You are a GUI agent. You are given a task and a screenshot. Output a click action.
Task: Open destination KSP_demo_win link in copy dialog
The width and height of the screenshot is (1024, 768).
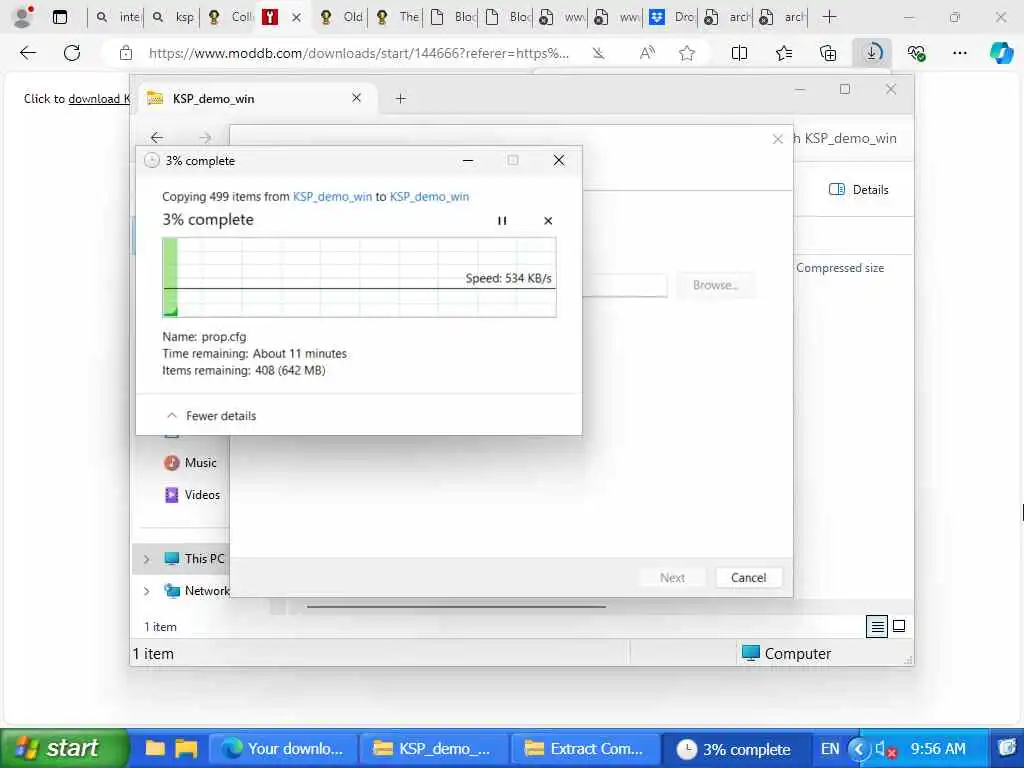click(x=429, y=197)
